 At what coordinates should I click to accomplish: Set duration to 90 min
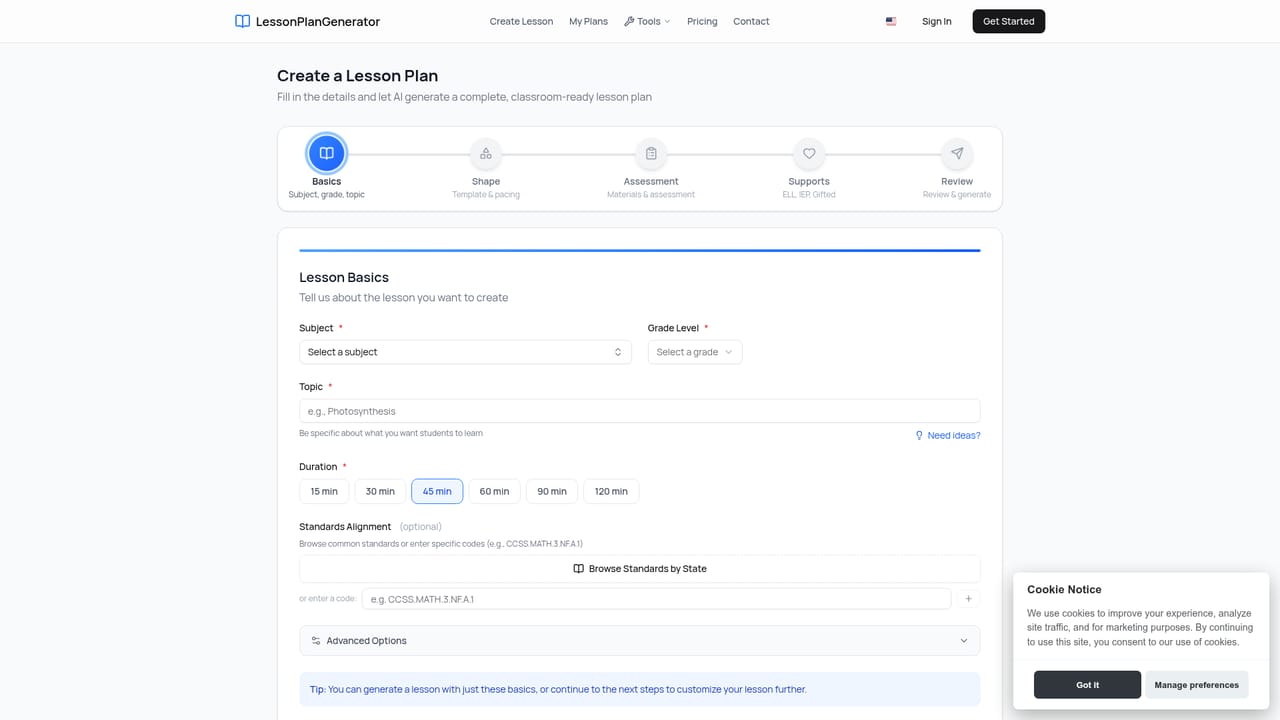tap(552, 491)
